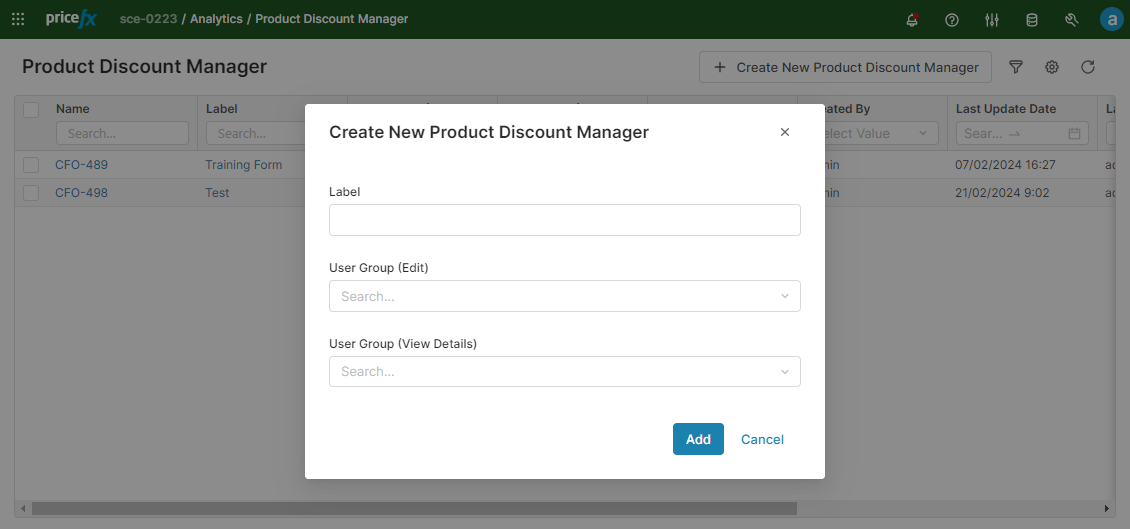Open the CFO-498 link
This screenshot has width=1130, height=529.
tap(81, 193)
